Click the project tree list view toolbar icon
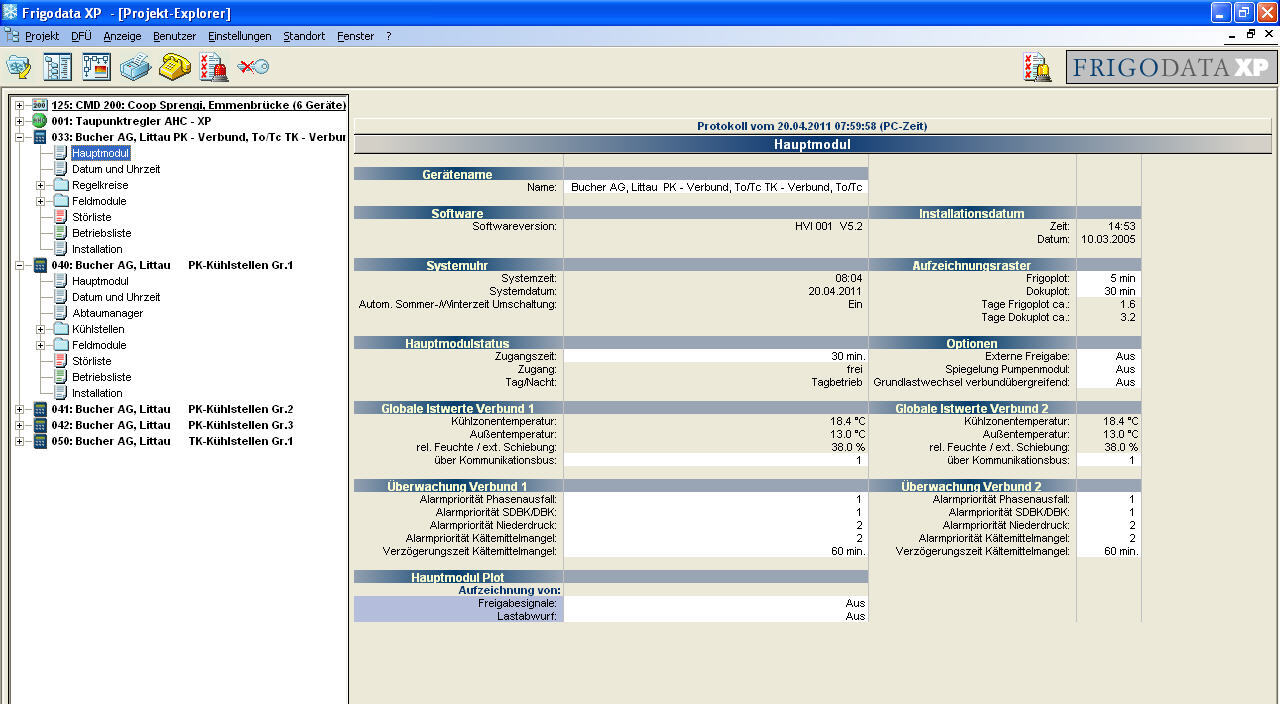Screen dimensions: 1280x704 click(x=57, y=67)
